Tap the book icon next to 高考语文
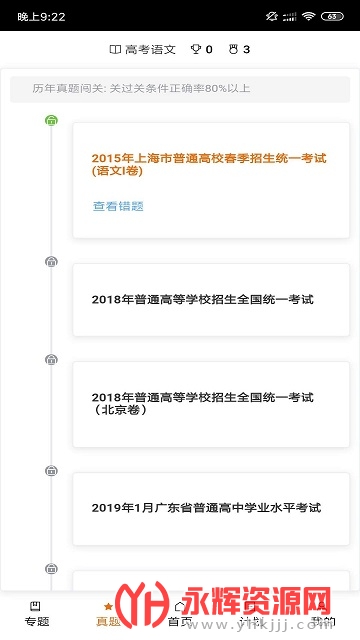Viewport: 360px width, 640px height. tap(116, 49)
